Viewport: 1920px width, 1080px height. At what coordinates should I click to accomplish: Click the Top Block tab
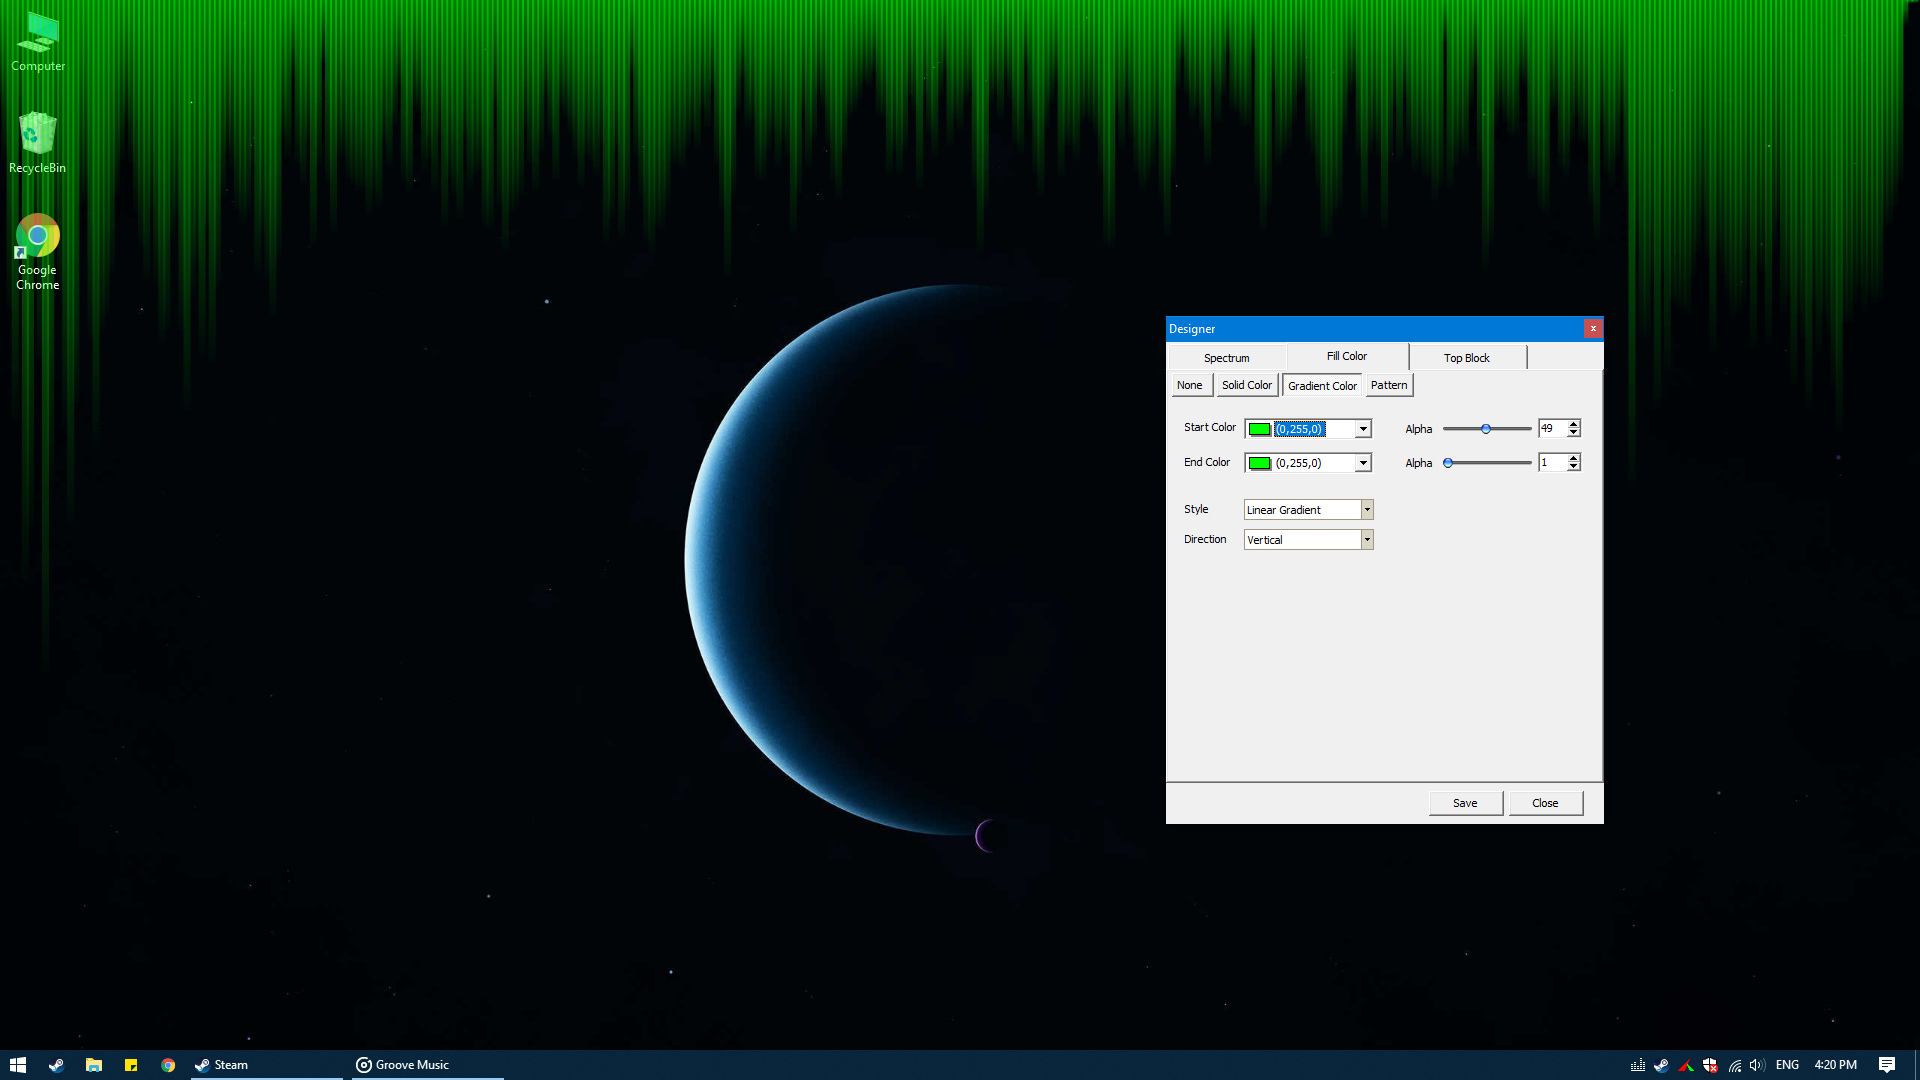click(1466, 356)
